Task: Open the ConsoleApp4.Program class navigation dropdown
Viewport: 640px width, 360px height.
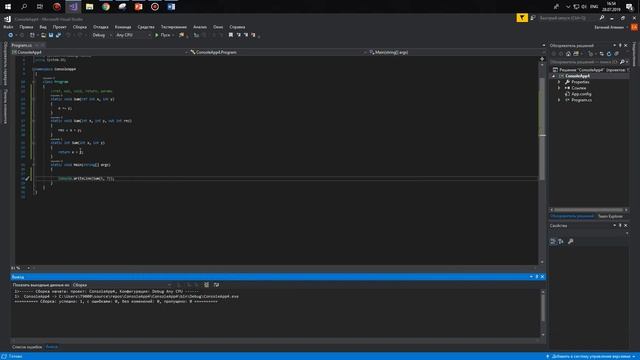Action: pos(278,52)
